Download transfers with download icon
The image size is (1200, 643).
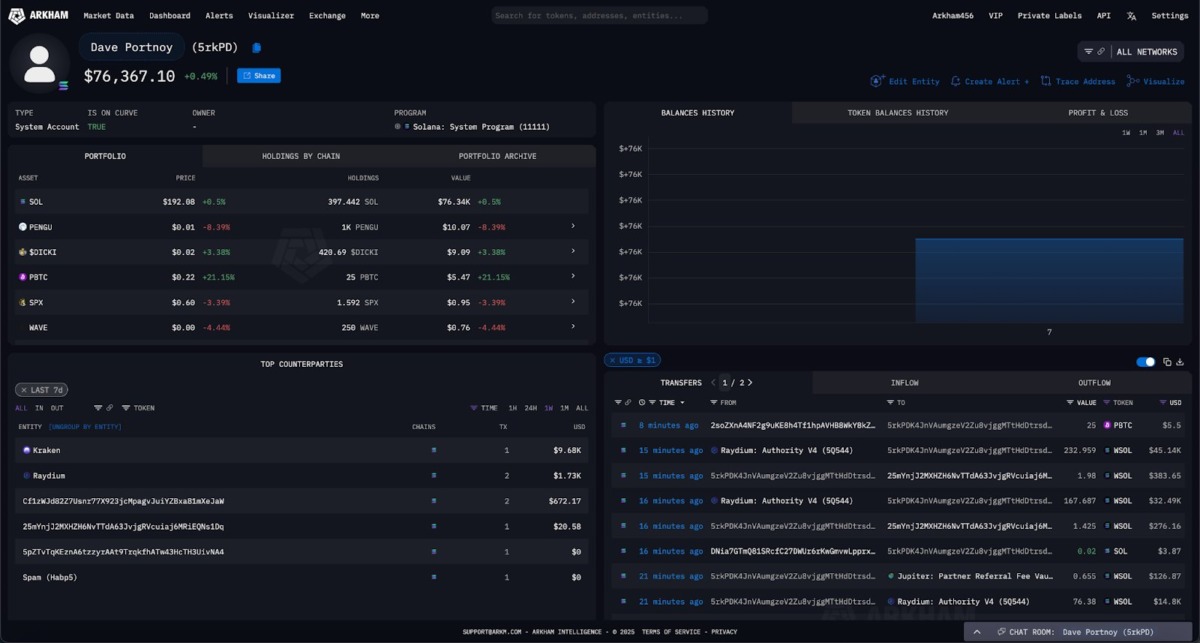click(1181, 362)
